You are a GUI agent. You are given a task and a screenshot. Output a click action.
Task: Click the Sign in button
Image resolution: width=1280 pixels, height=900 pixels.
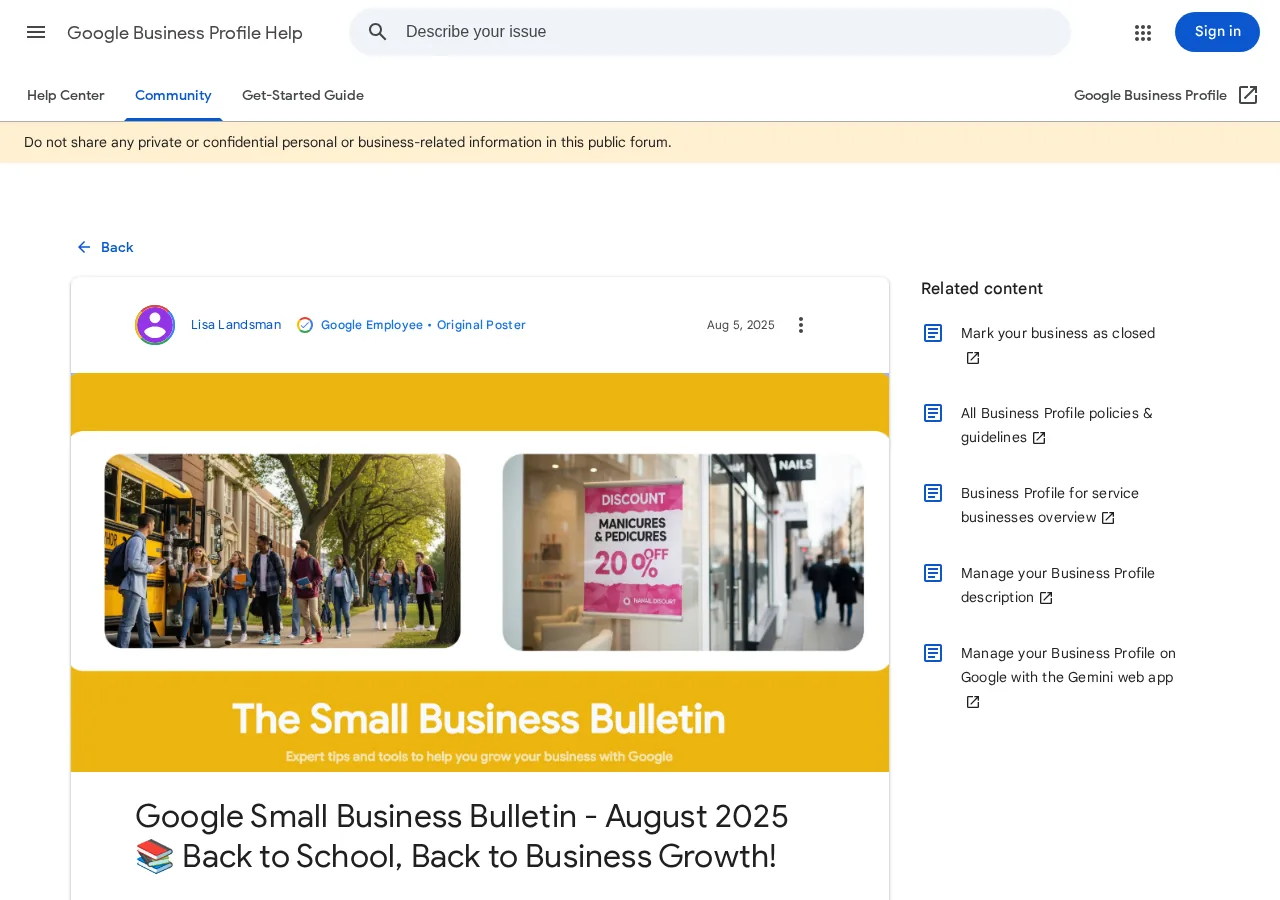click(1217, 32)
